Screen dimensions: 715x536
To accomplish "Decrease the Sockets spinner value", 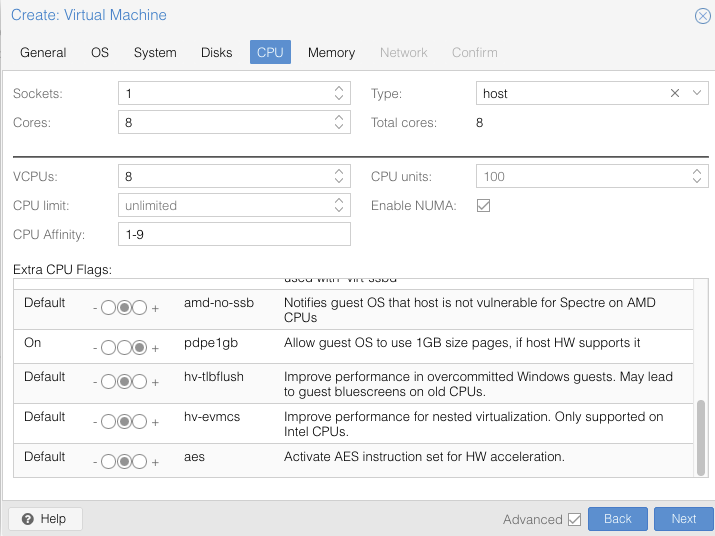I will tap(339, 98).
